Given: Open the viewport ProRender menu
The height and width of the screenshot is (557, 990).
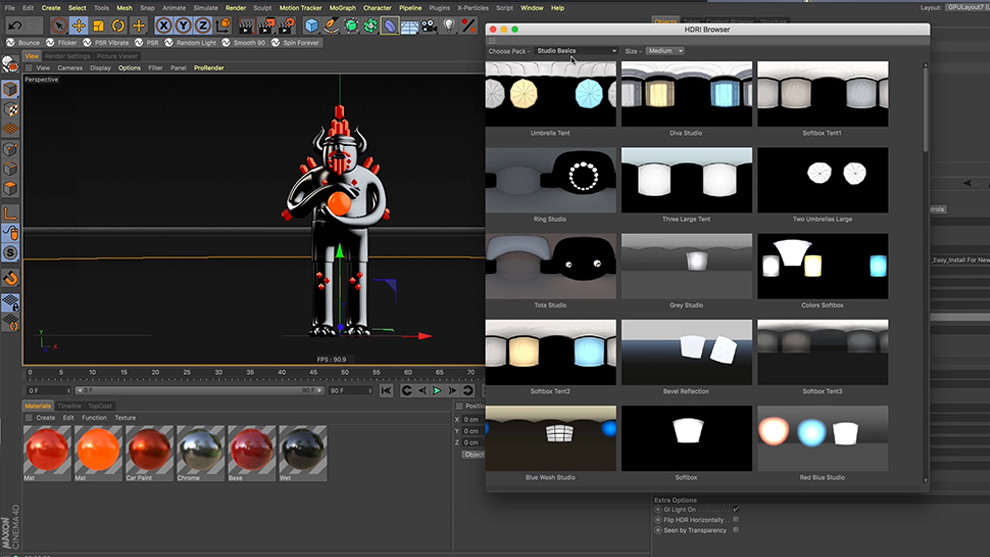Looking at the screenshot, I should pyautogui.click(x=209, y=68).
